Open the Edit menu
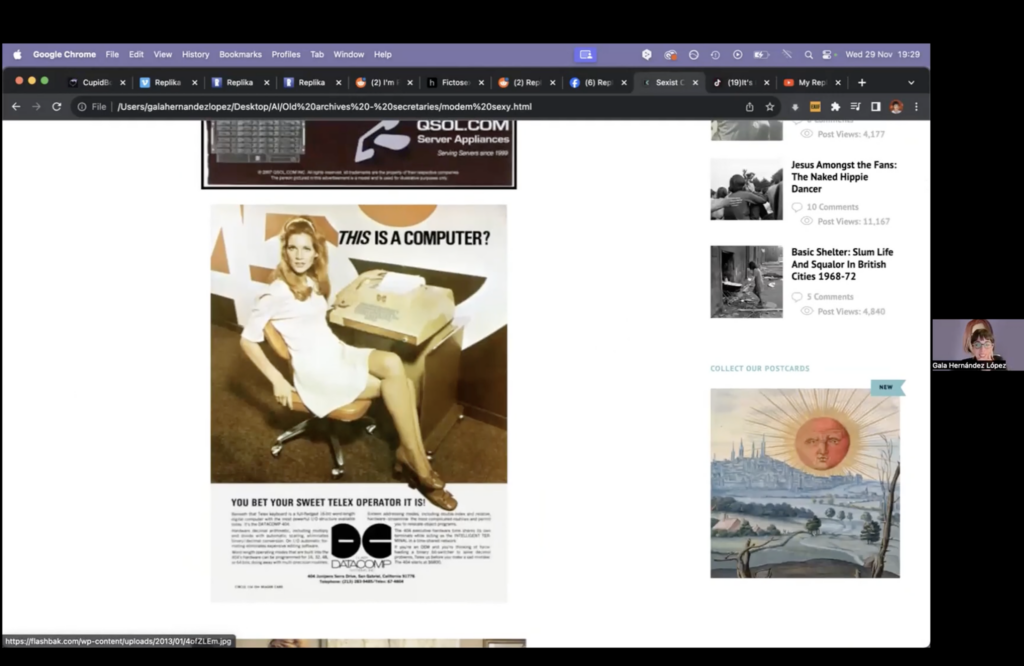 point(136,55)
